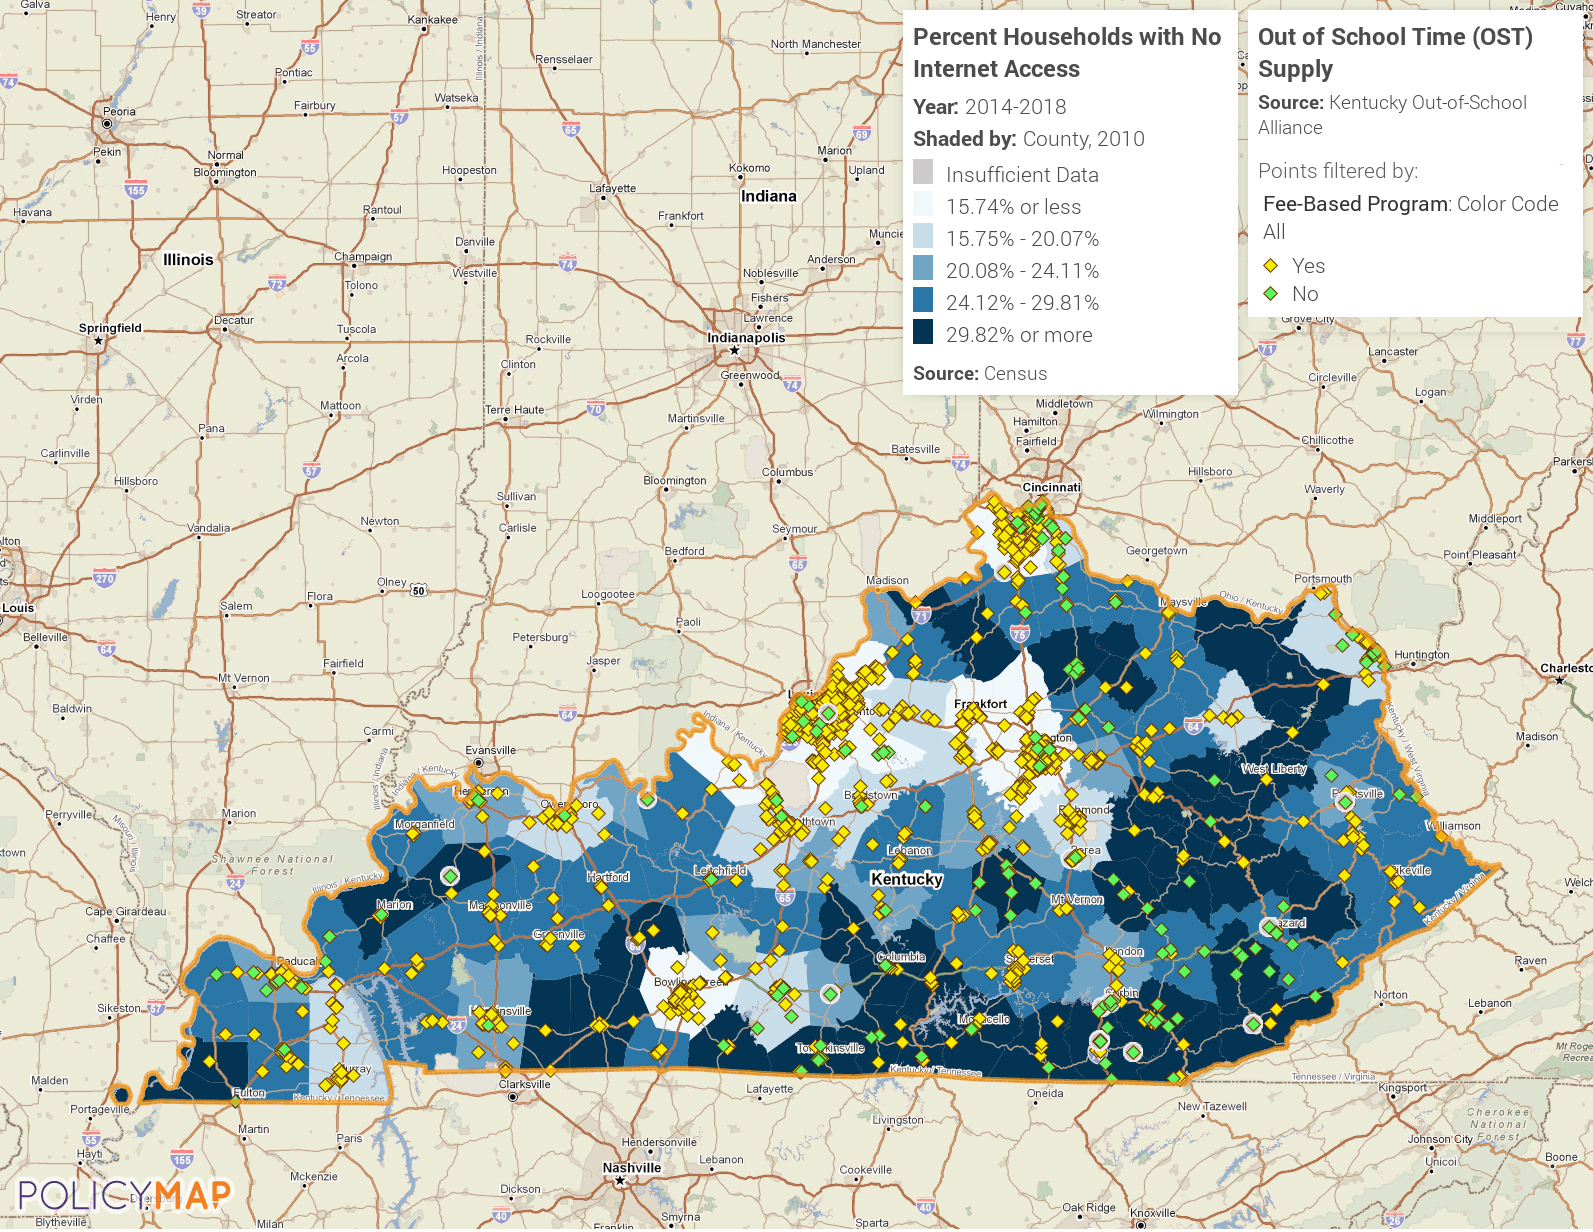Click the Illinois state label
Viewport: 1593px width, 1232px height.
pyautogui.click(x=188, y=259)
